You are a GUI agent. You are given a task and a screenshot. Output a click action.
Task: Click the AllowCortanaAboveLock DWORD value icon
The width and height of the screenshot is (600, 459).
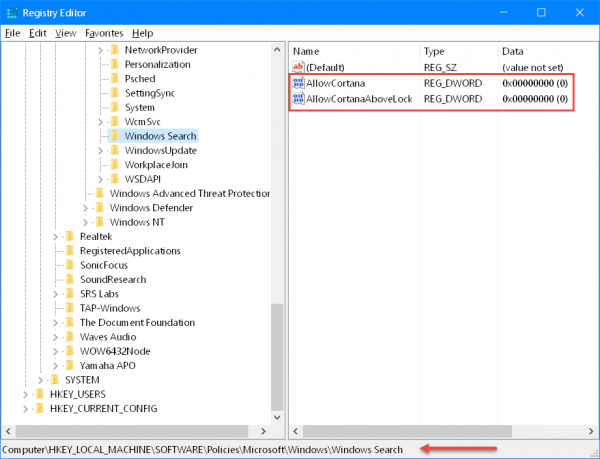[298, 98]
